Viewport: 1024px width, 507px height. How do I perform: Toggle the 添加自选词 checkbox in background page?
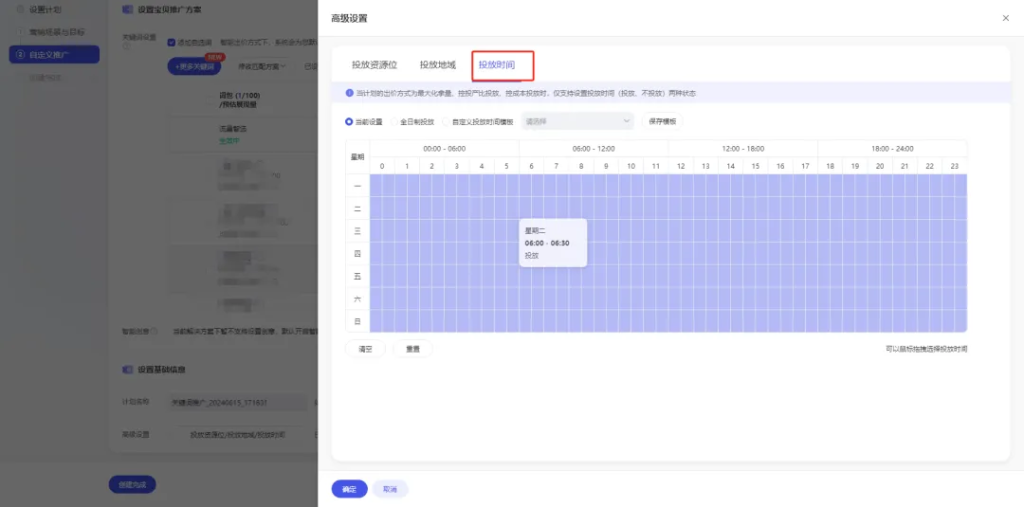pyautogui.click(x=171, y=42)
